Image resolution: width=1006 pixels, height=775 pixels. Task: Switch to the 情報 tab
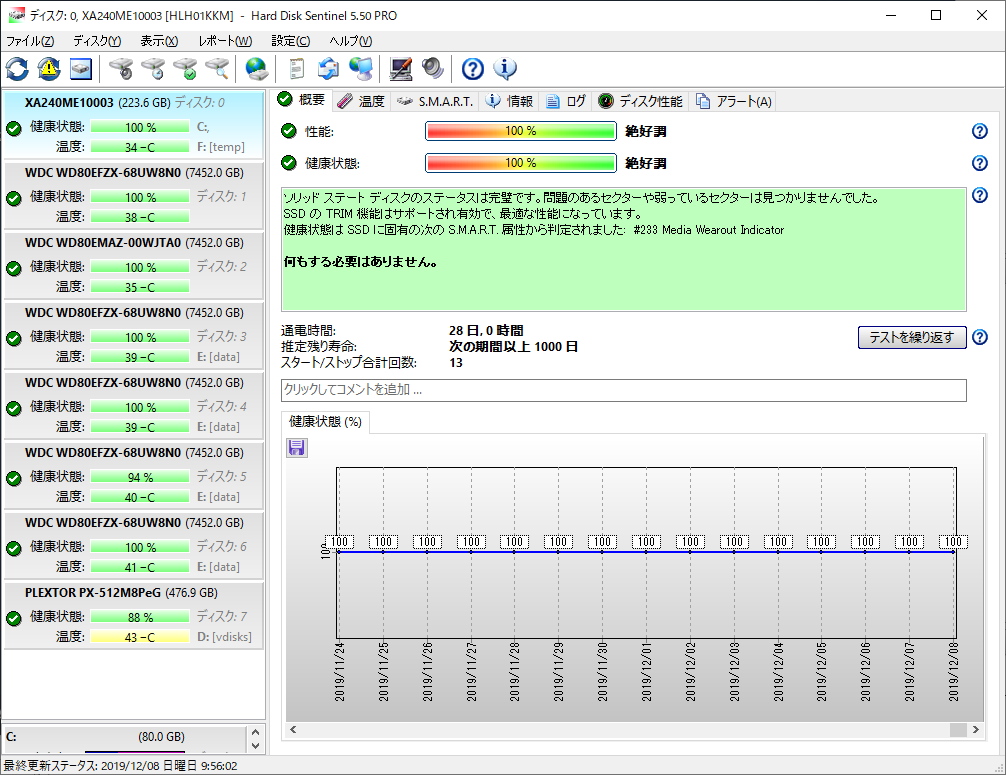click(509, 101)
